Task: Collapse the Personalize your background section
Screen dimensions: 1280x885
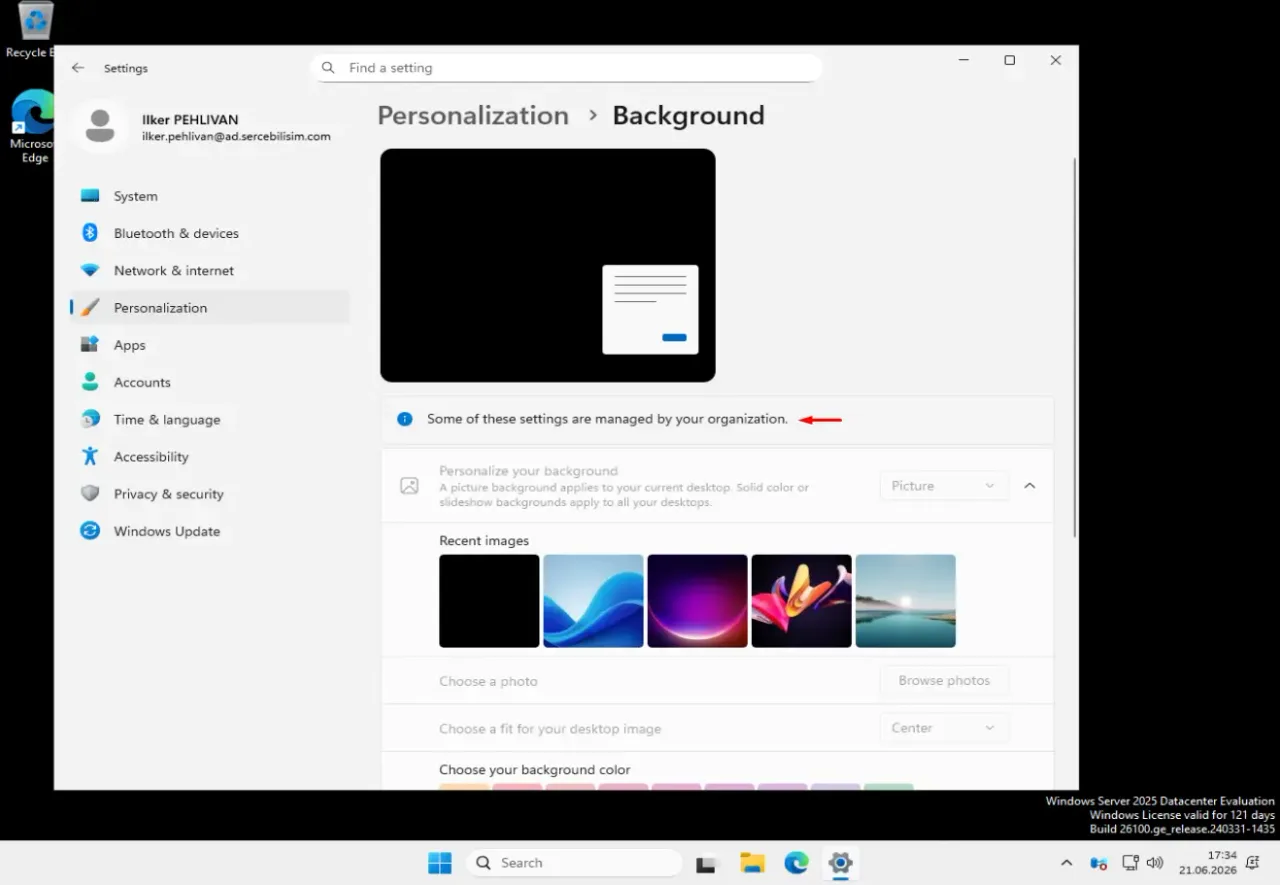Action: click(1030, 486)
